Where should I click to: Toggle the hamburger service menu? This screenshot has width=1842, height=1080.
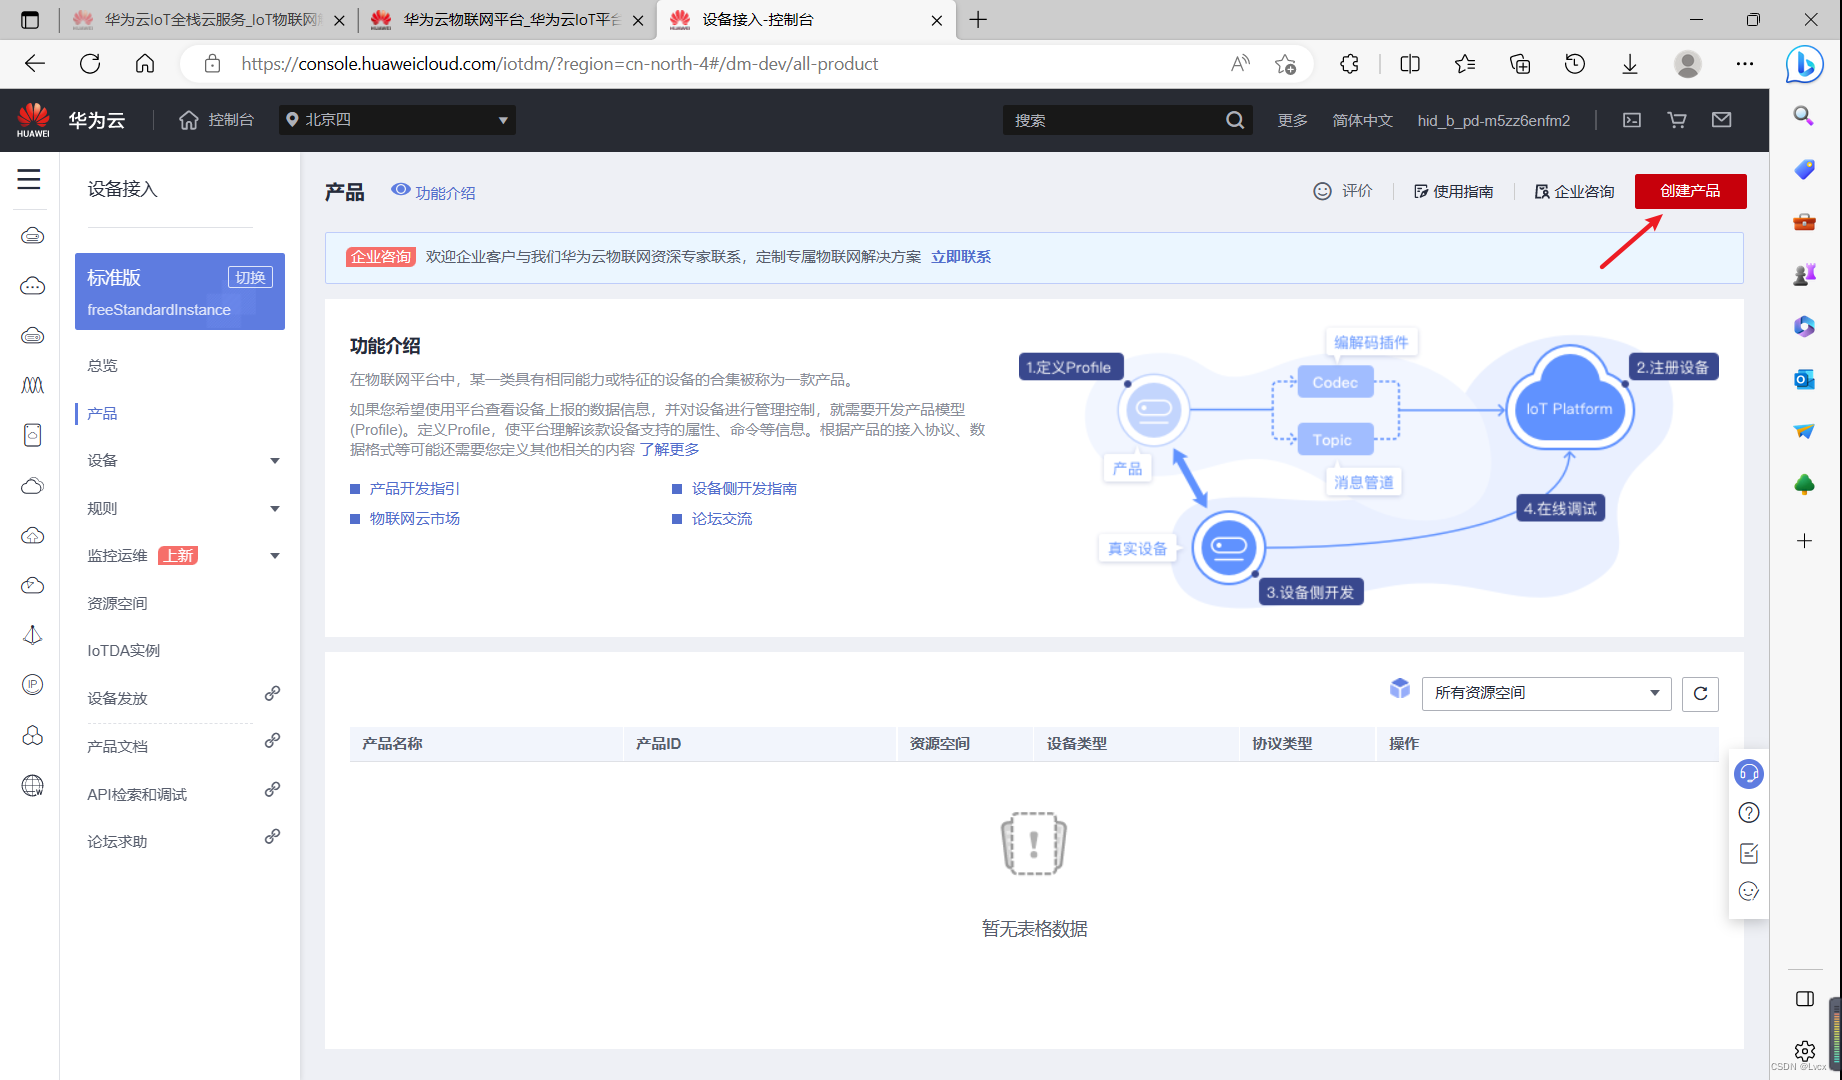pyautogui.click(x=29, y=179)
